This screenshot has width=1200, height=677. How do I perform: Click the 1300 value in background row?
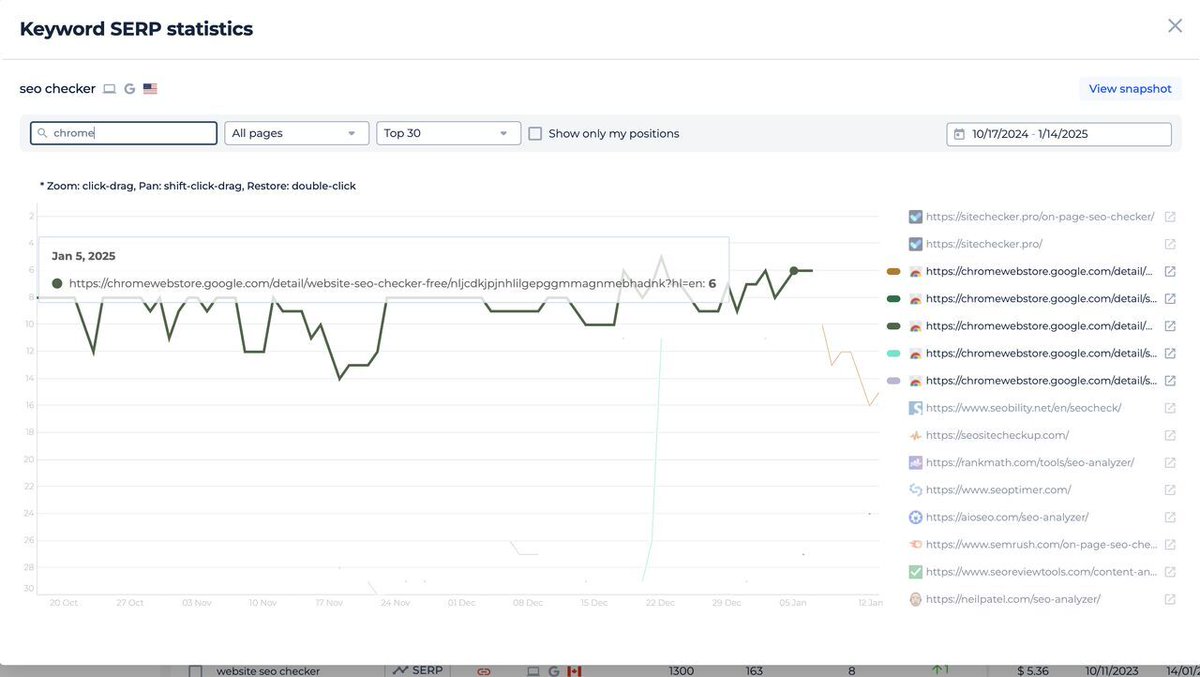pos(682,671)
